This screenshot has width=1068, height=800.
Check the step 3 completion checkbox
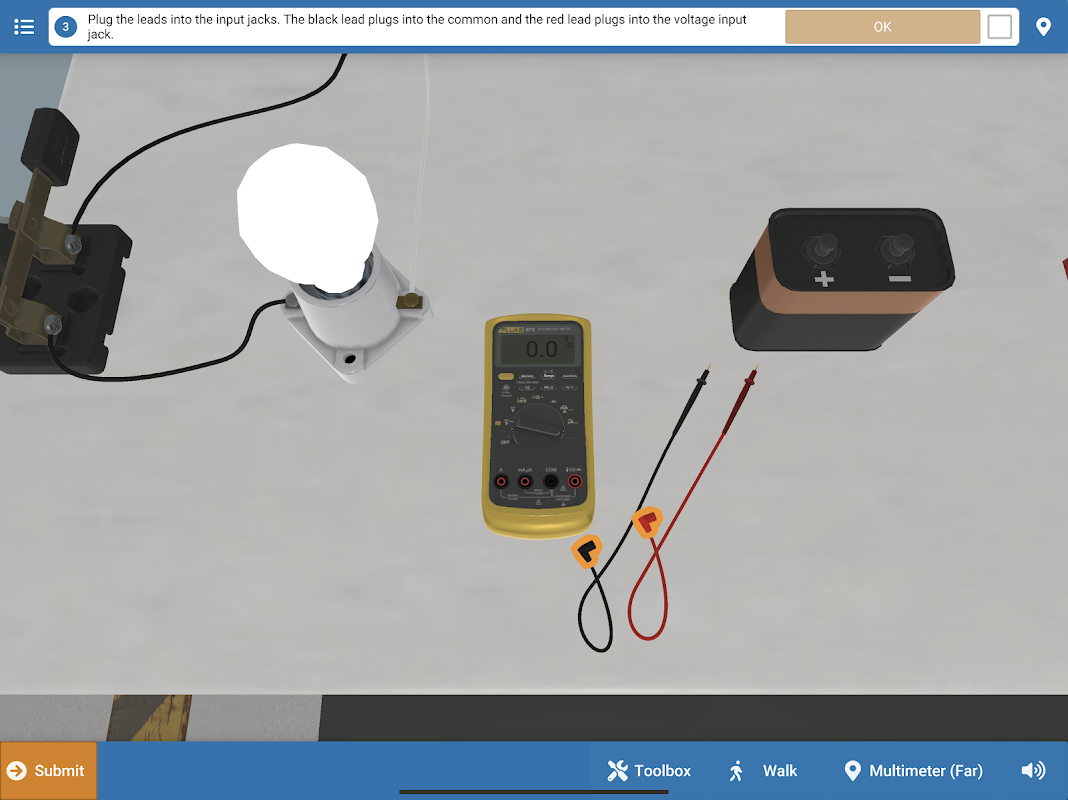[x=999, y=27]
